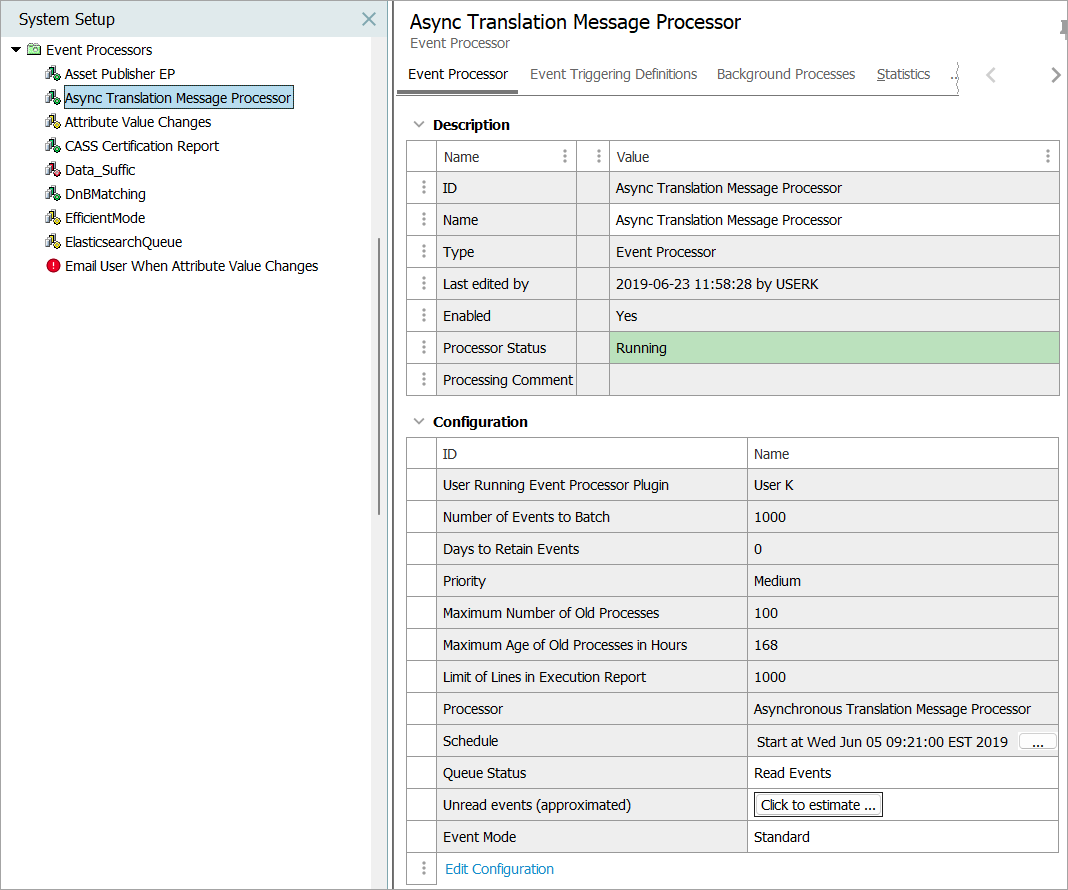This screenshot has height=890, width=1068.
Task: Click the Schedule ellipsis button
Action: coord(1037,742)
